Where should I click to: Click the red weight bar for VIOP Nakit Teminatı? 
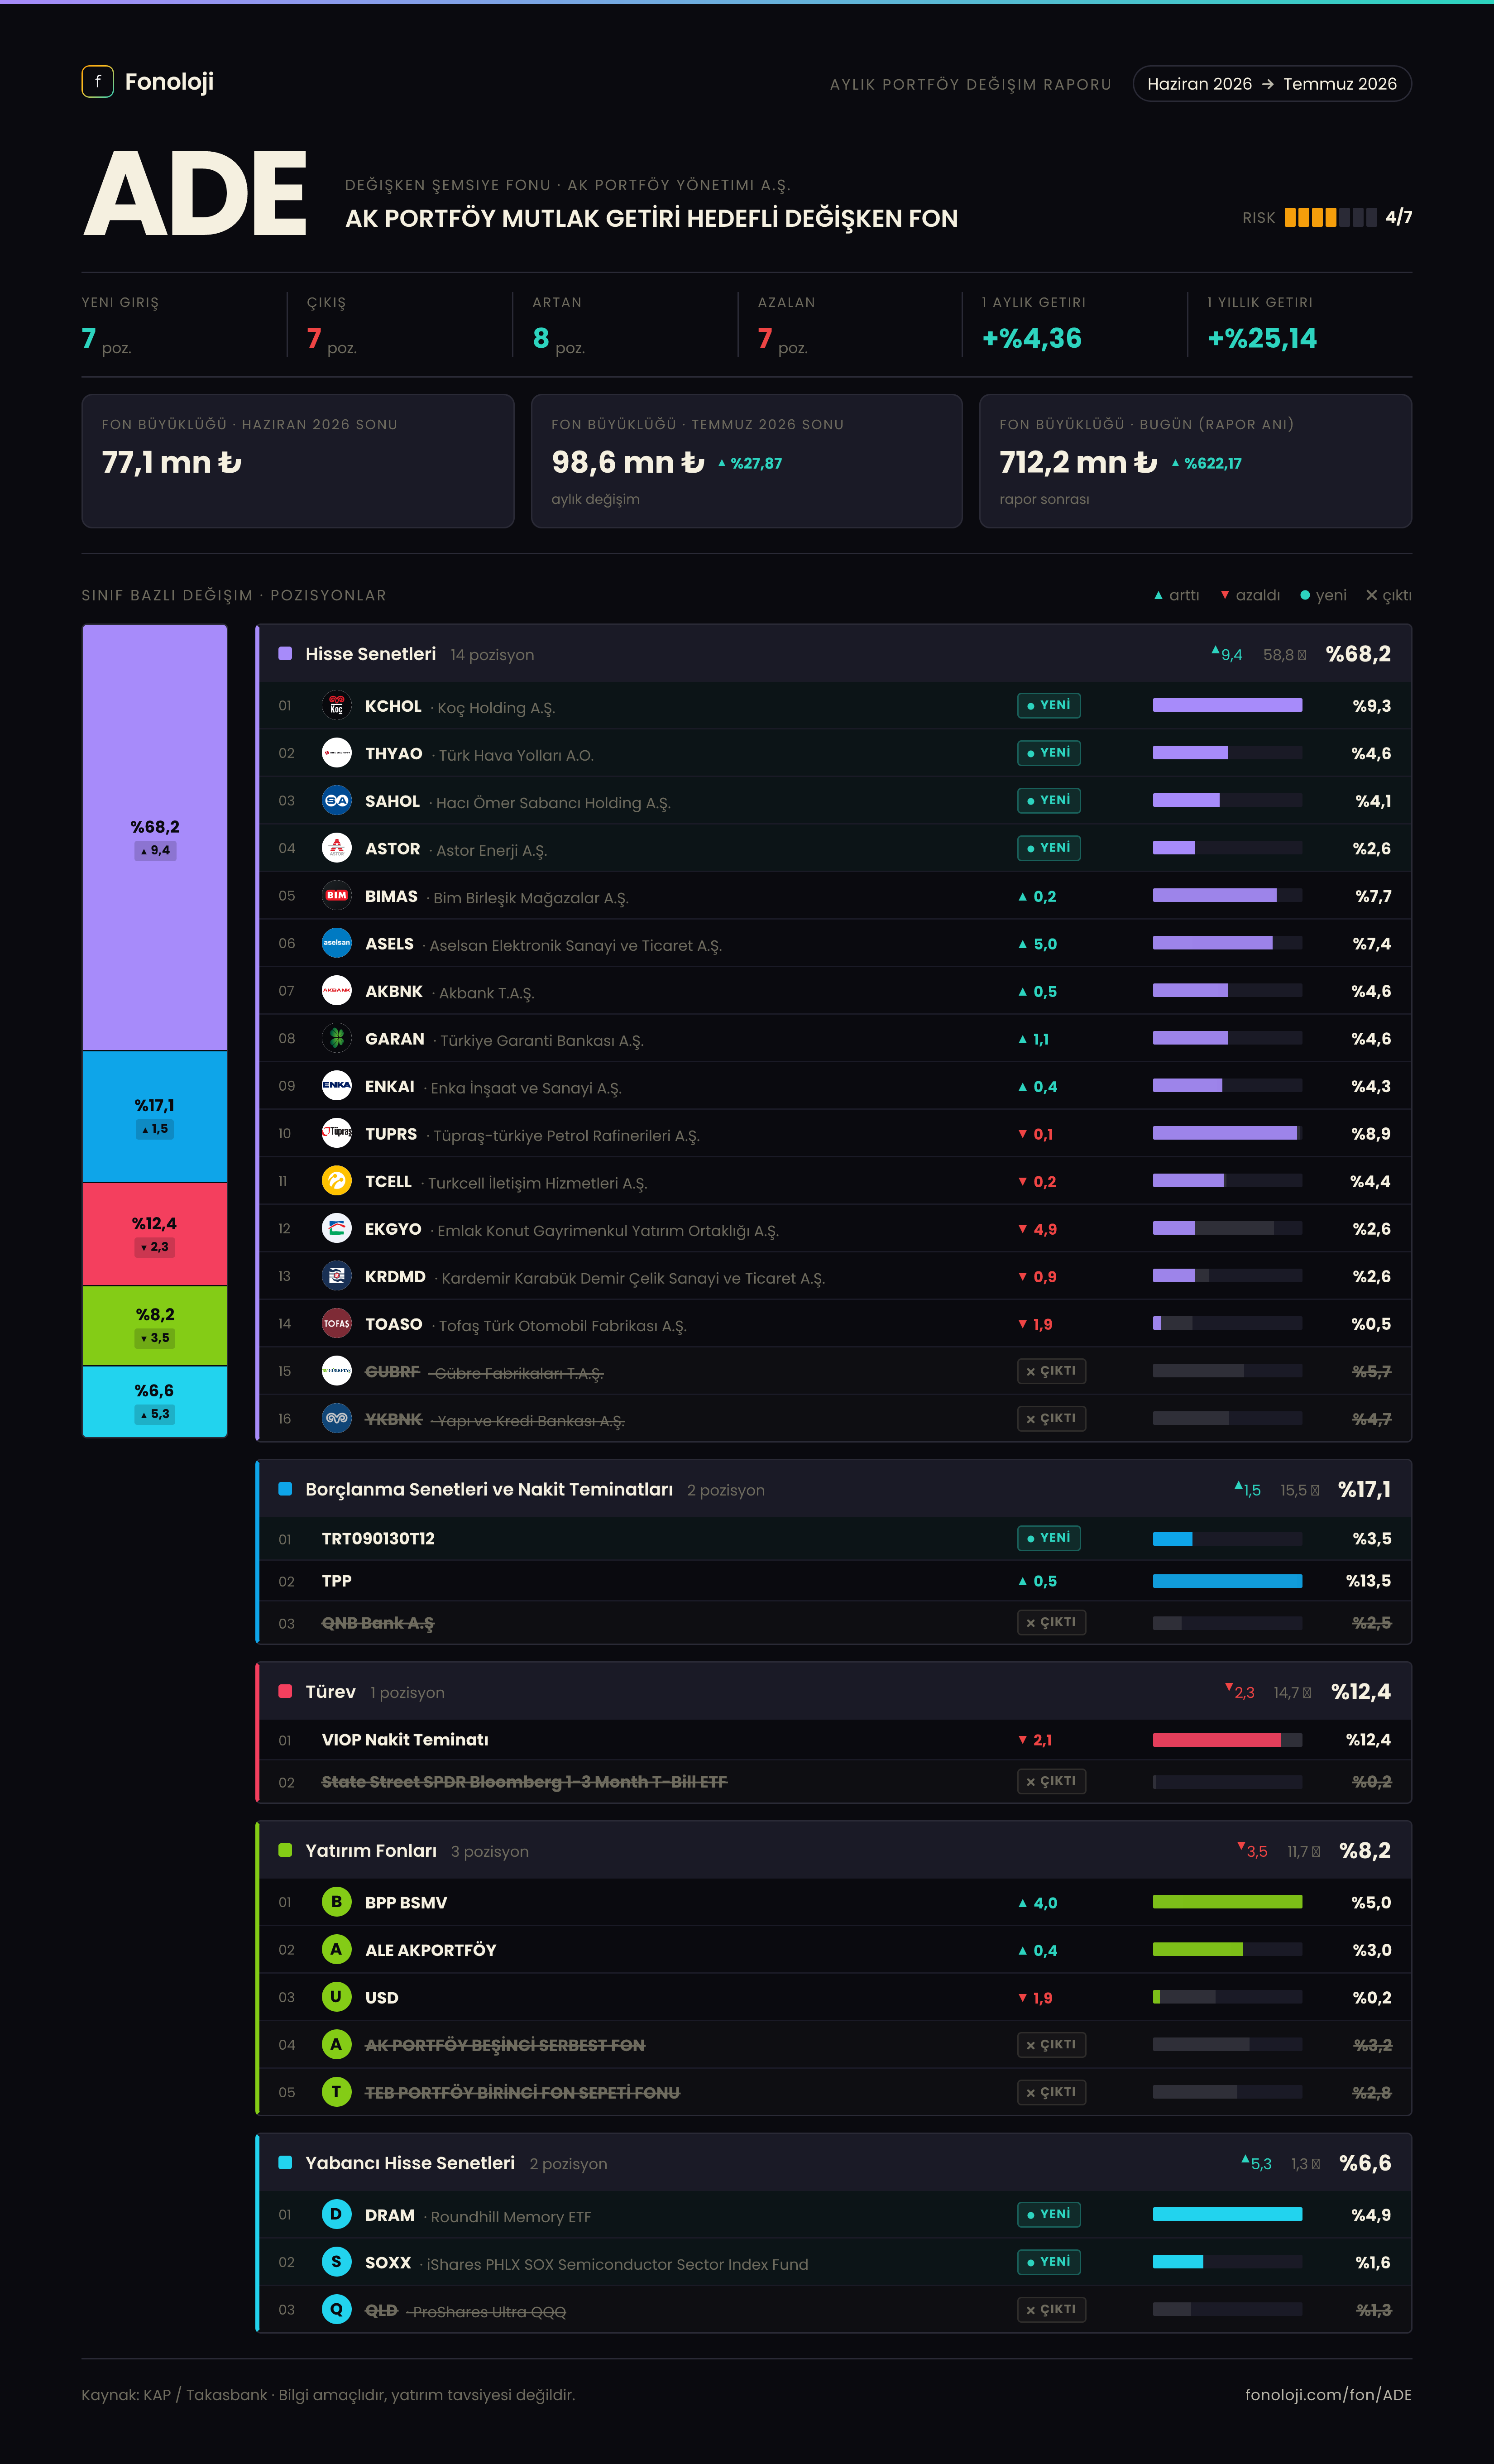click(1227, 1740)
